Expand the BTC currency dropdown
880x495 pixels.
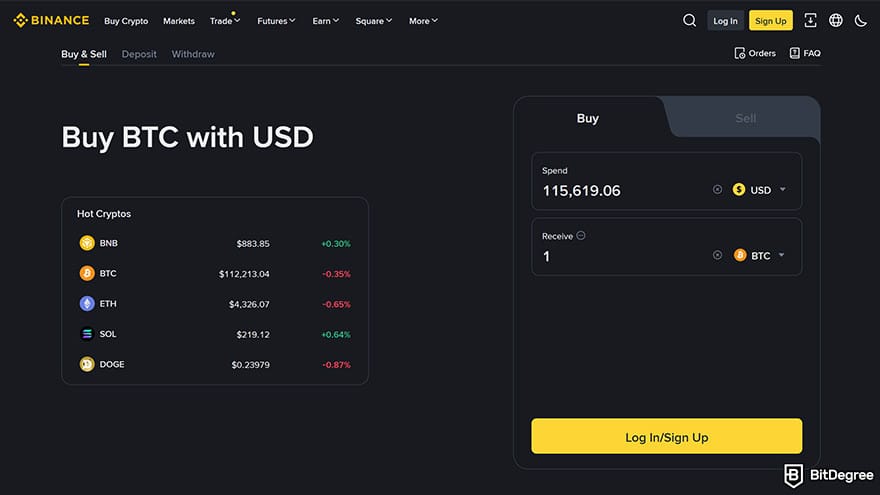(x=782, y=255)
